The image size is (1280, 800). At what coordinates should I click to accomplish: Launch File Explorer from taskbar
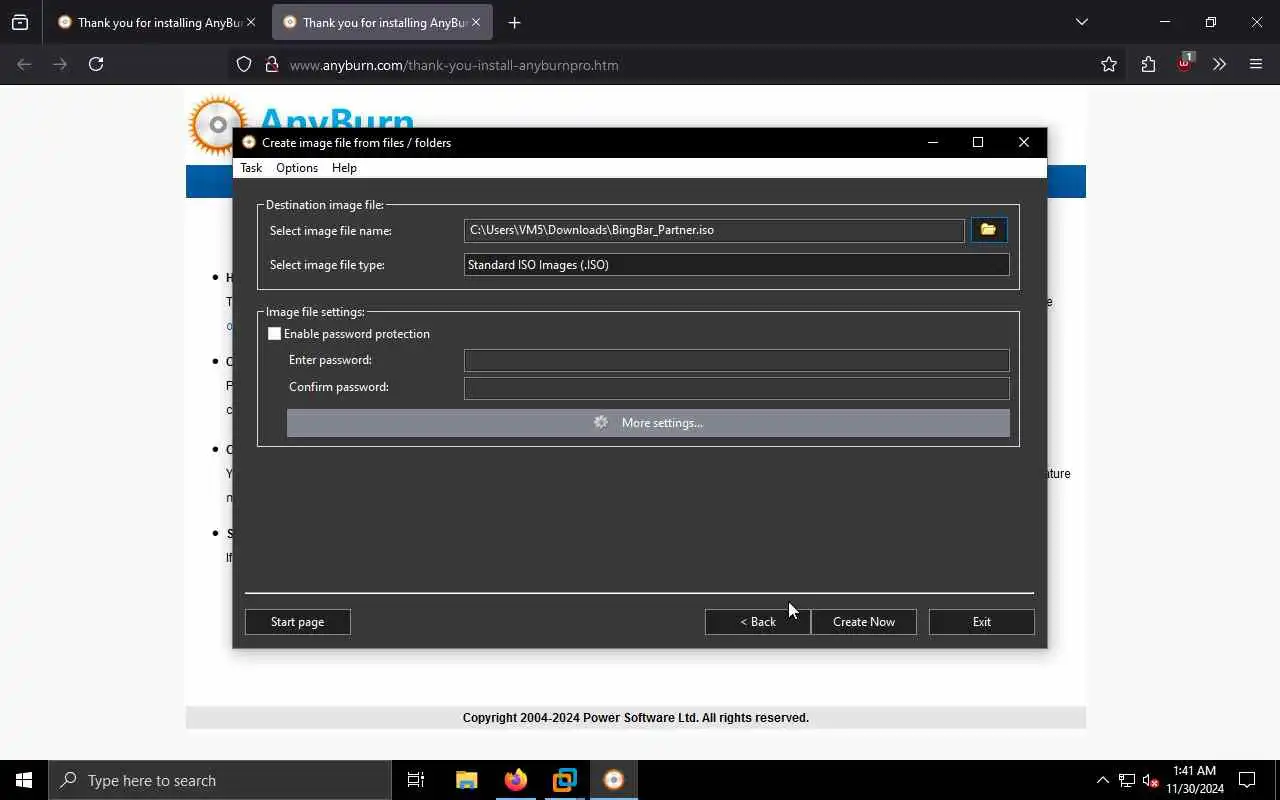pyautogui.click(x=466, y=780)
